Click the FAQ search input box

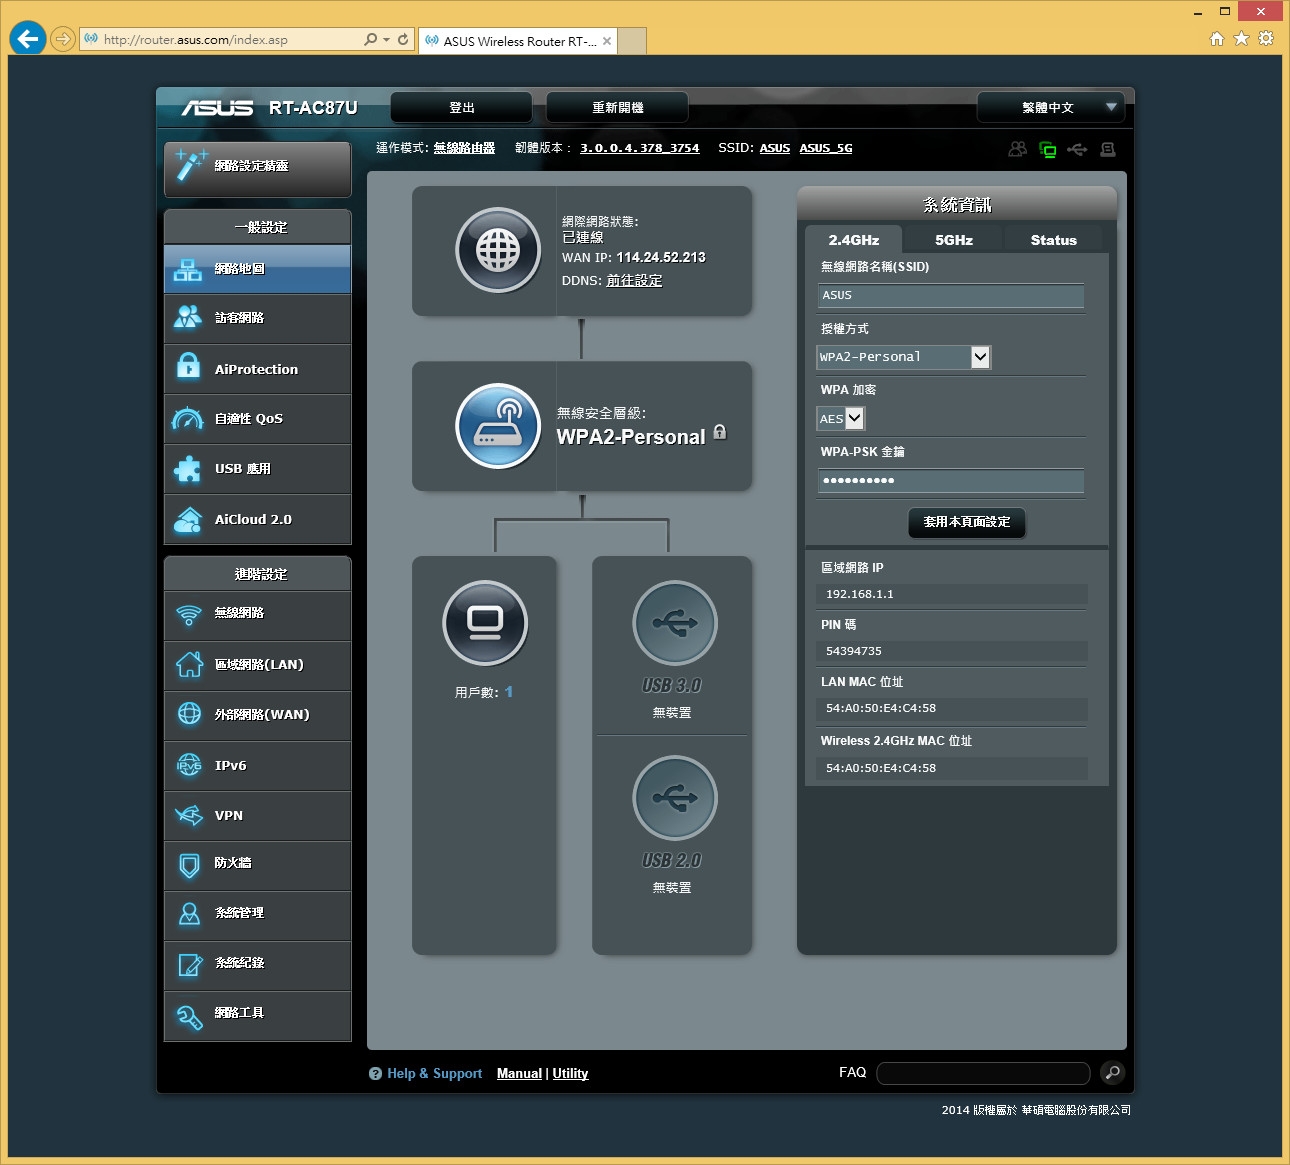click(x=983, y=1073)
